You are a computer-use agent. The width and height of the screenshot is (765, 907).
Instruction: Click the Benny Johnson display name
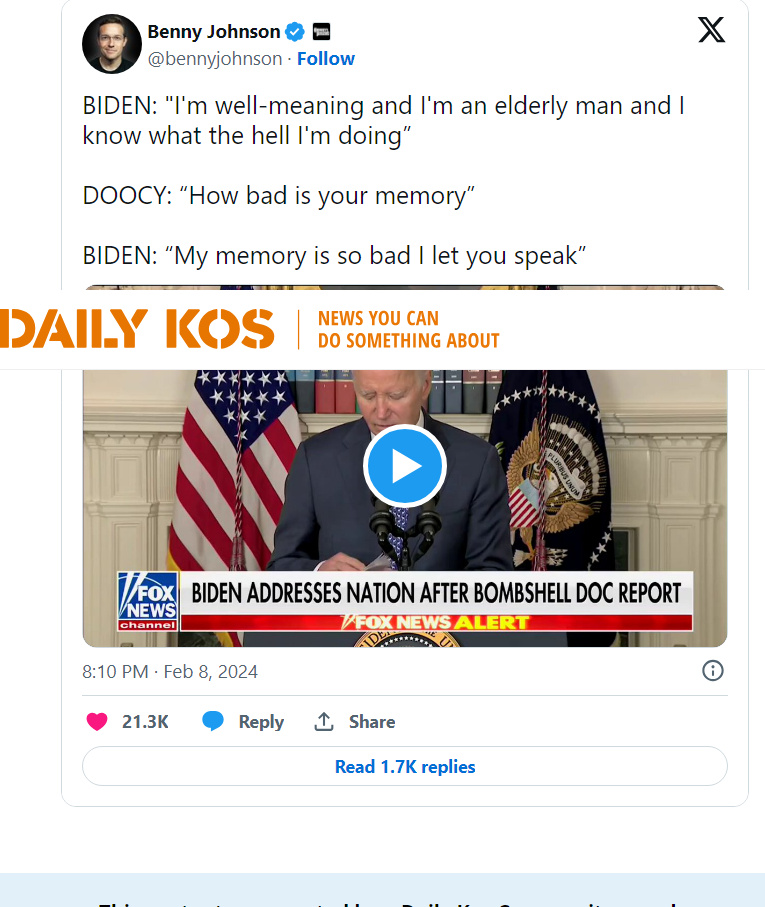pyautogui.click(x=213, y=31)
